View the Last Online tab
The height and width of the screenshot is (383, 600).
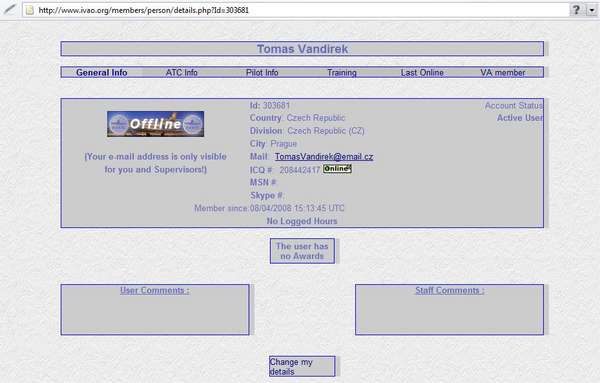(x=422, y=72)
